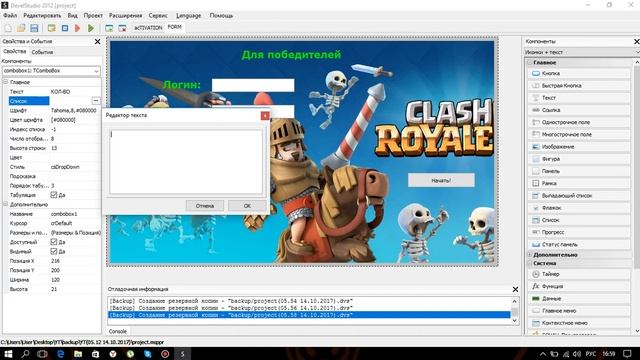The height and width of the screenshot is (360, 640).
Task: Open the Редактировать menu
Action: point(42,16)
